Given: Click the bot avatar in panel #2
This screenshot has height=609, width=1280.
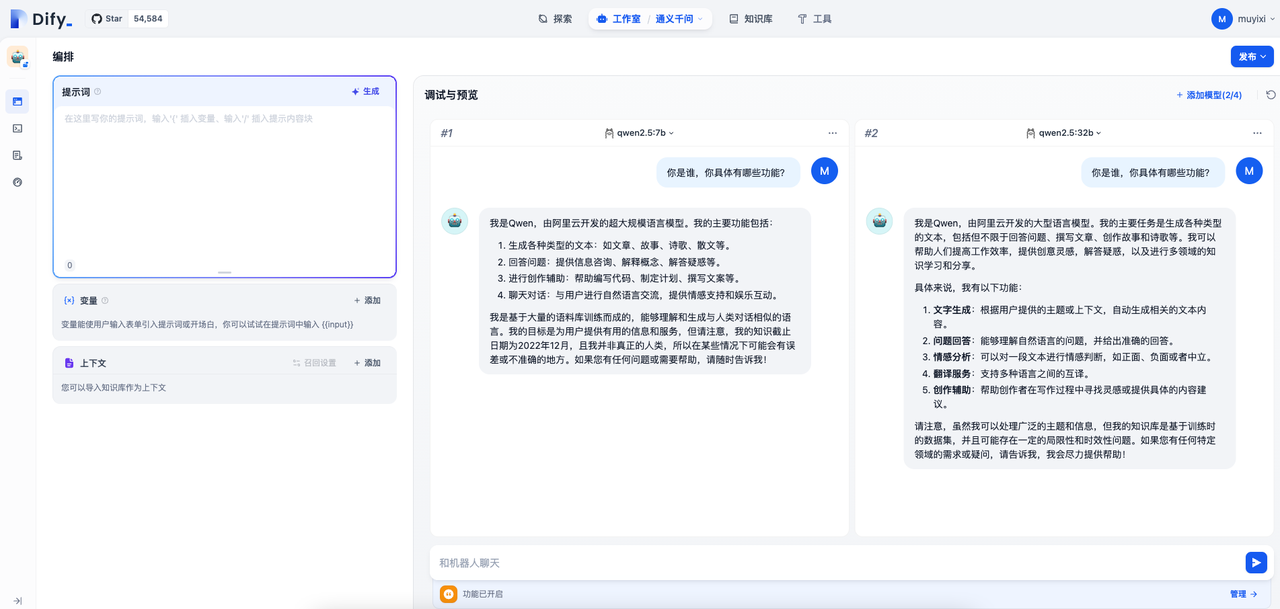Looking at the screenshot, I should click(x=880, y=221).
